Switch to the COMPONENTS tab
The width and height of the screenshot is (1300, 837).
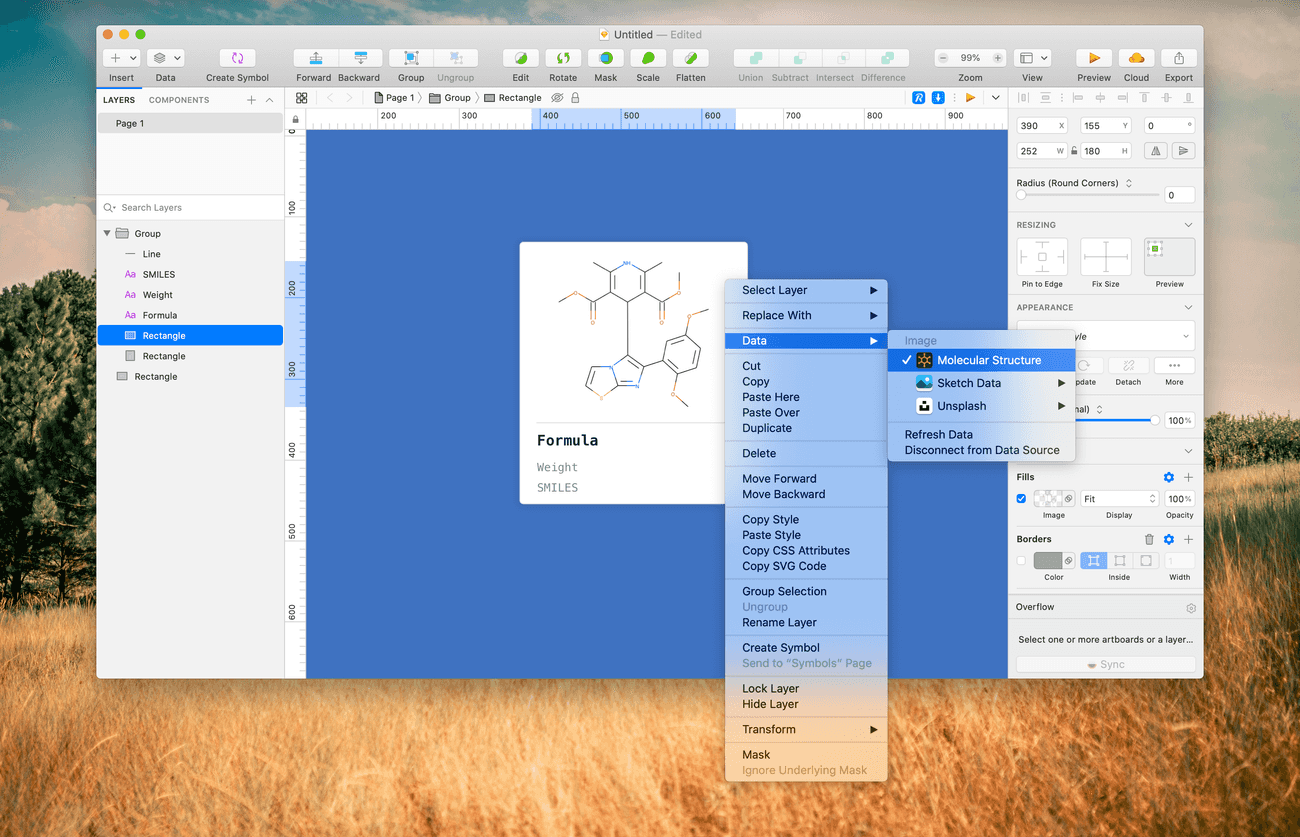click(180, 99)
